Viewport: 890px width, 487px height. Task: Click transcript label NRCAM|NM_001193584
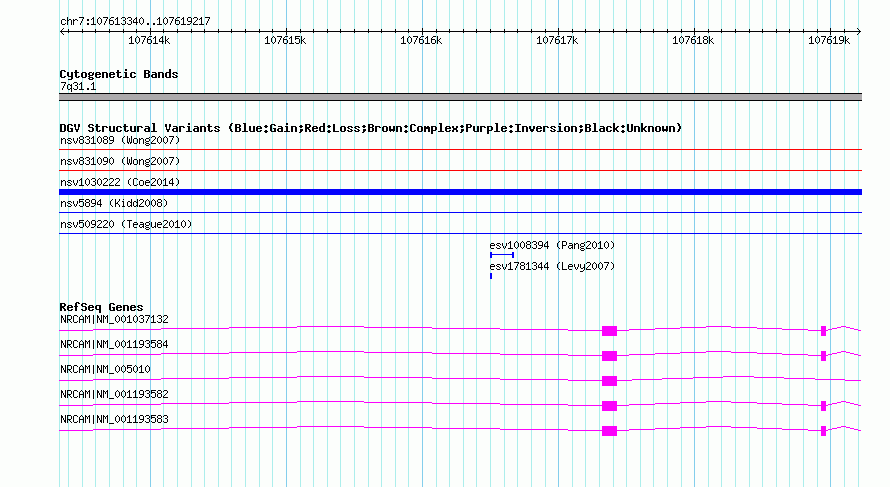[114, 345]
